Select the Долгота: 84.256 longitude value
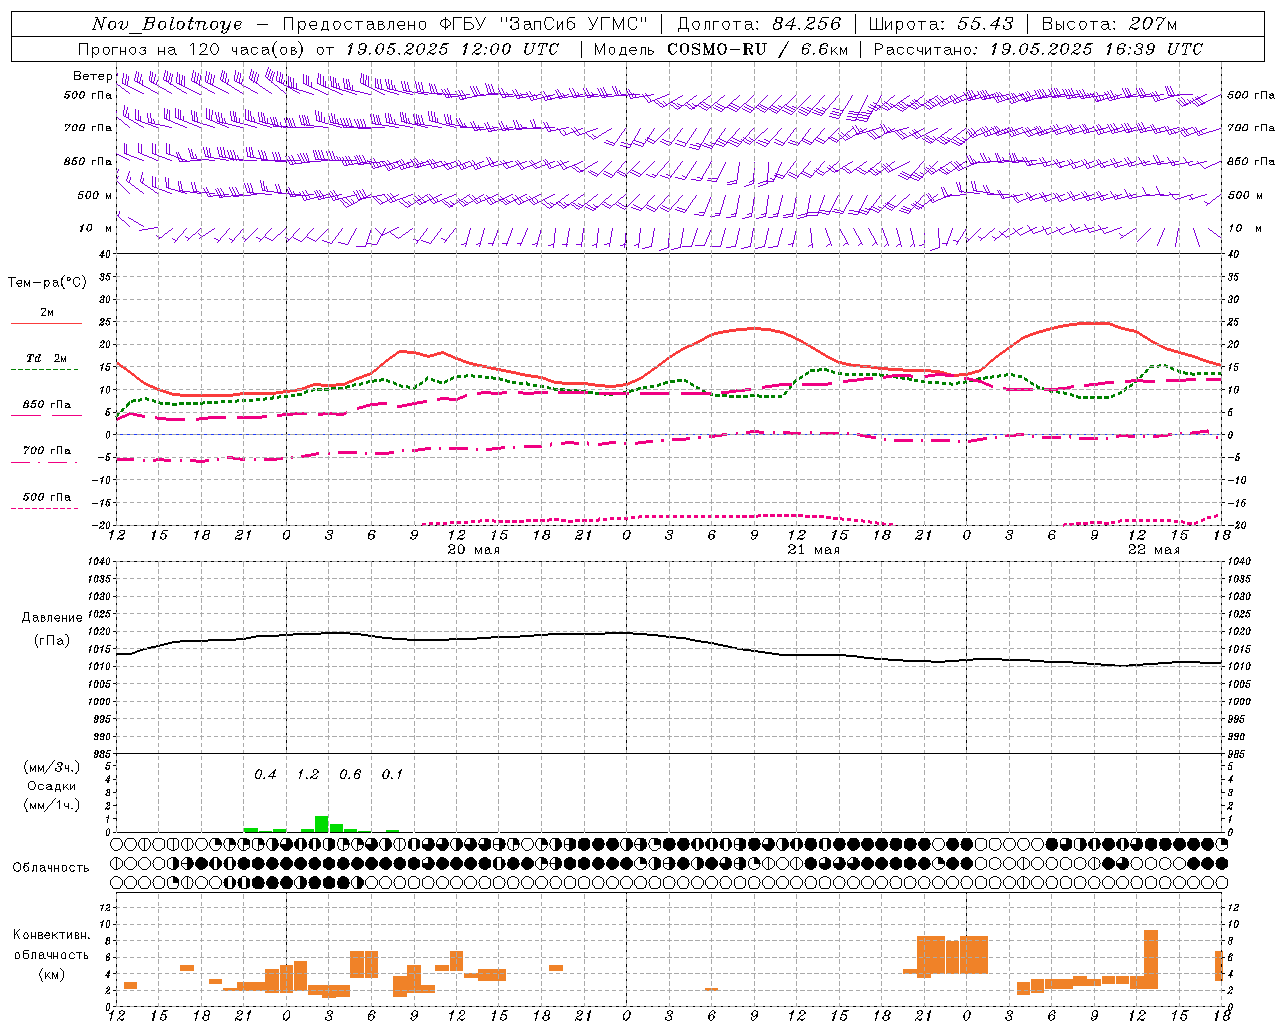This screenshot has width=1280, height=1024. pyautogui.click(x=760, y=24)
